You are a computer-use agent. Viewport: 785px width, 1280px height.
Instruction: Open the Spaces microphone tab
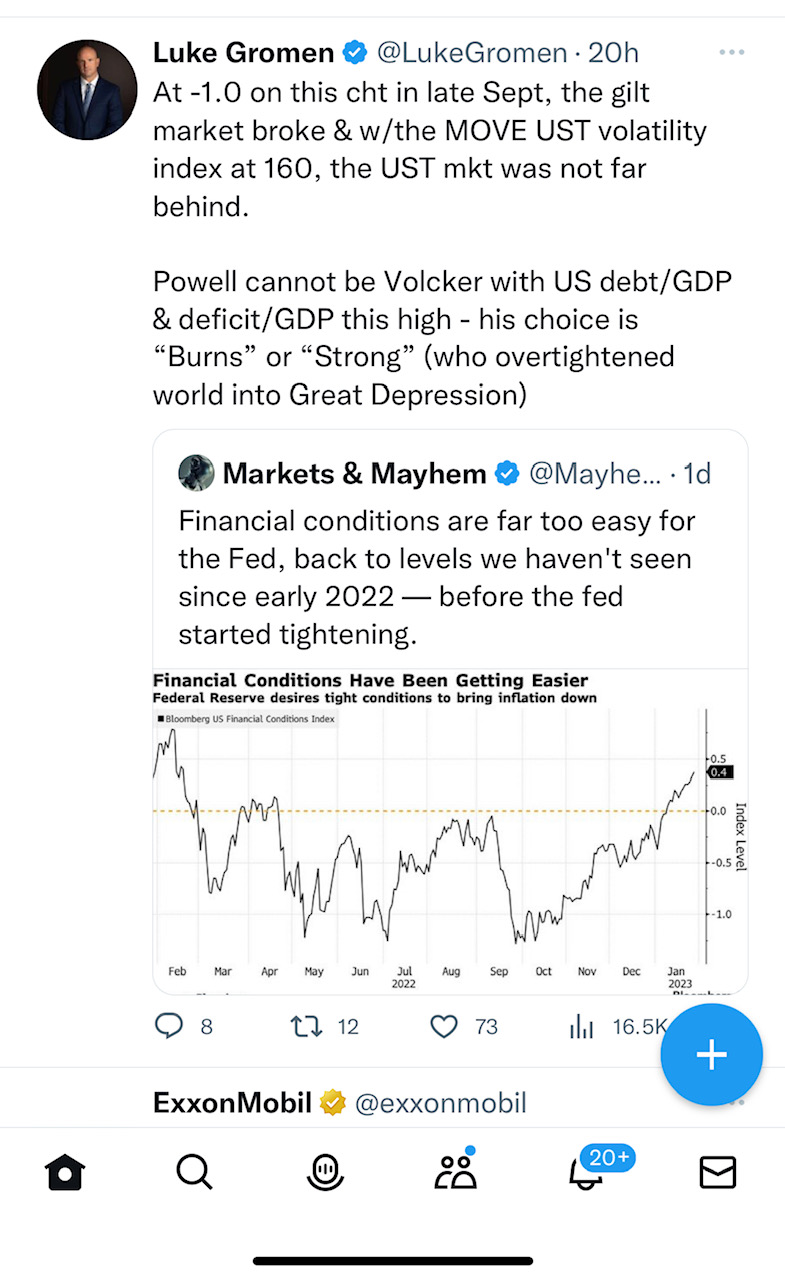point(325,1172)
